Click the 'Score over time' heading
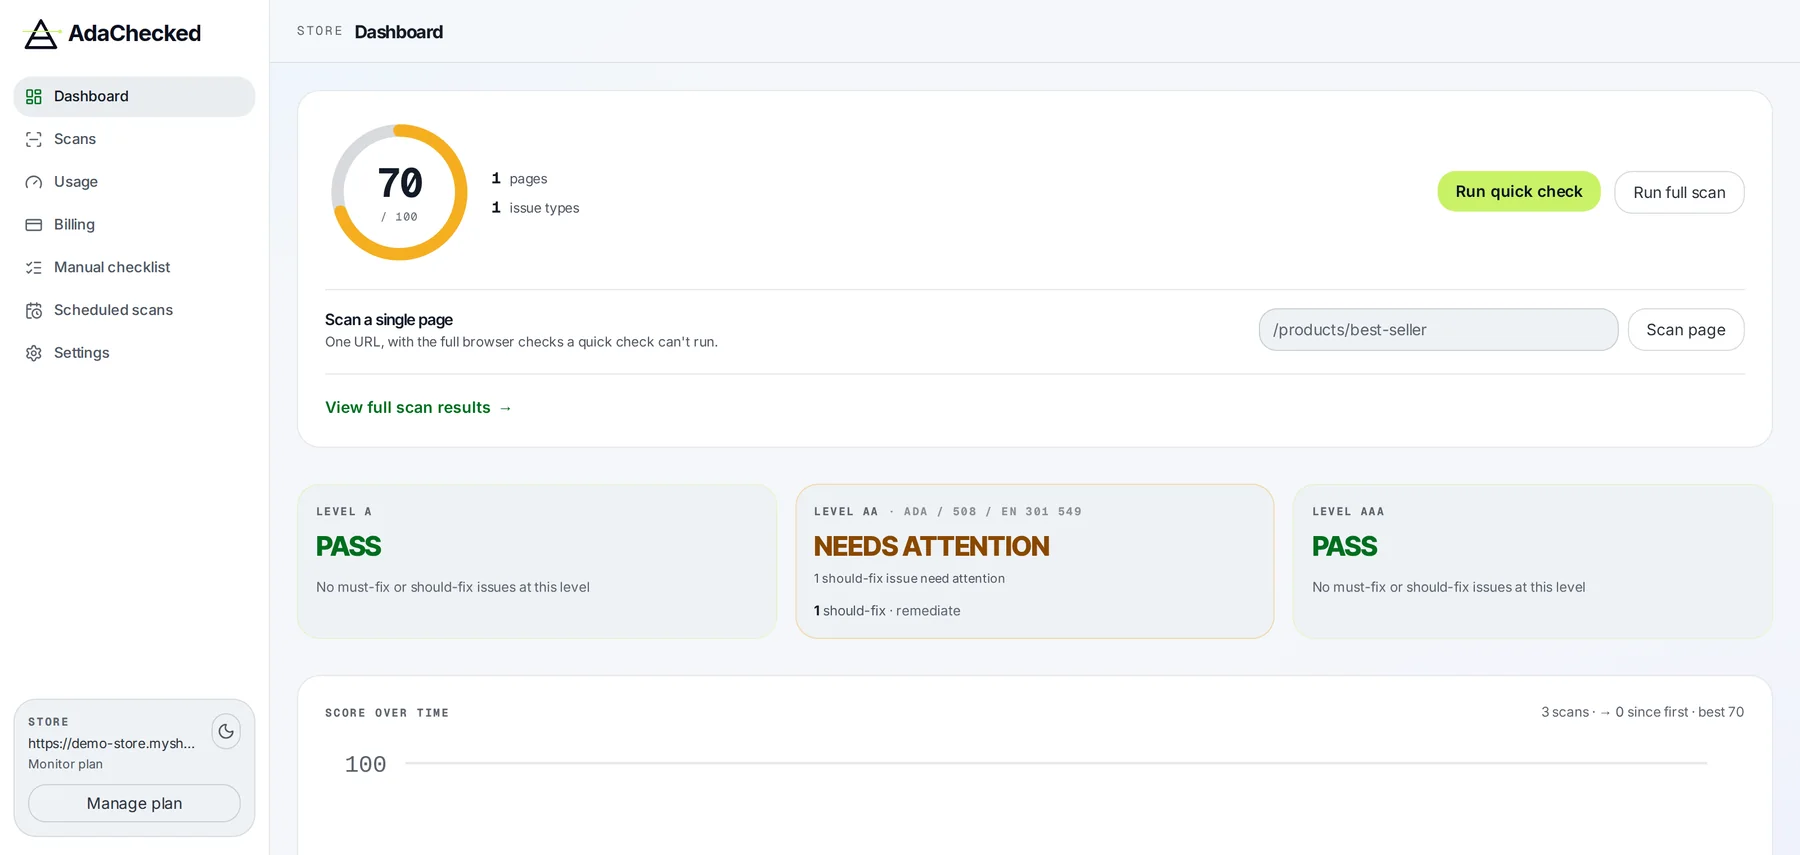 point(387,713)
